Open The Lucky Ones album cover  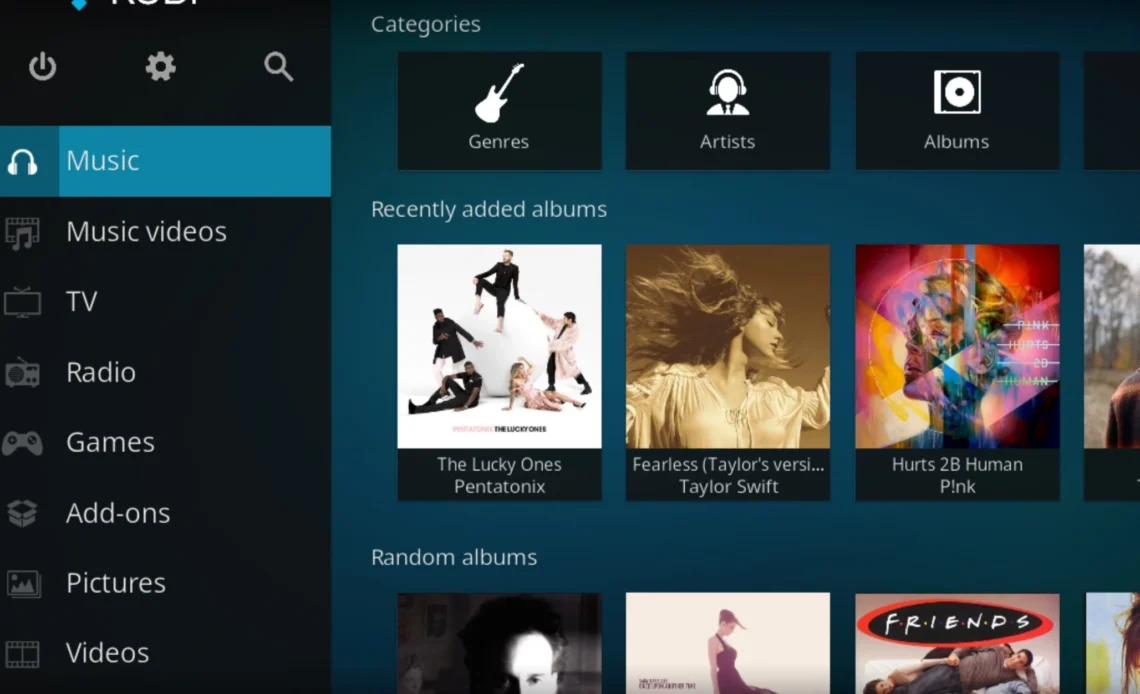[x=499, y=346]
